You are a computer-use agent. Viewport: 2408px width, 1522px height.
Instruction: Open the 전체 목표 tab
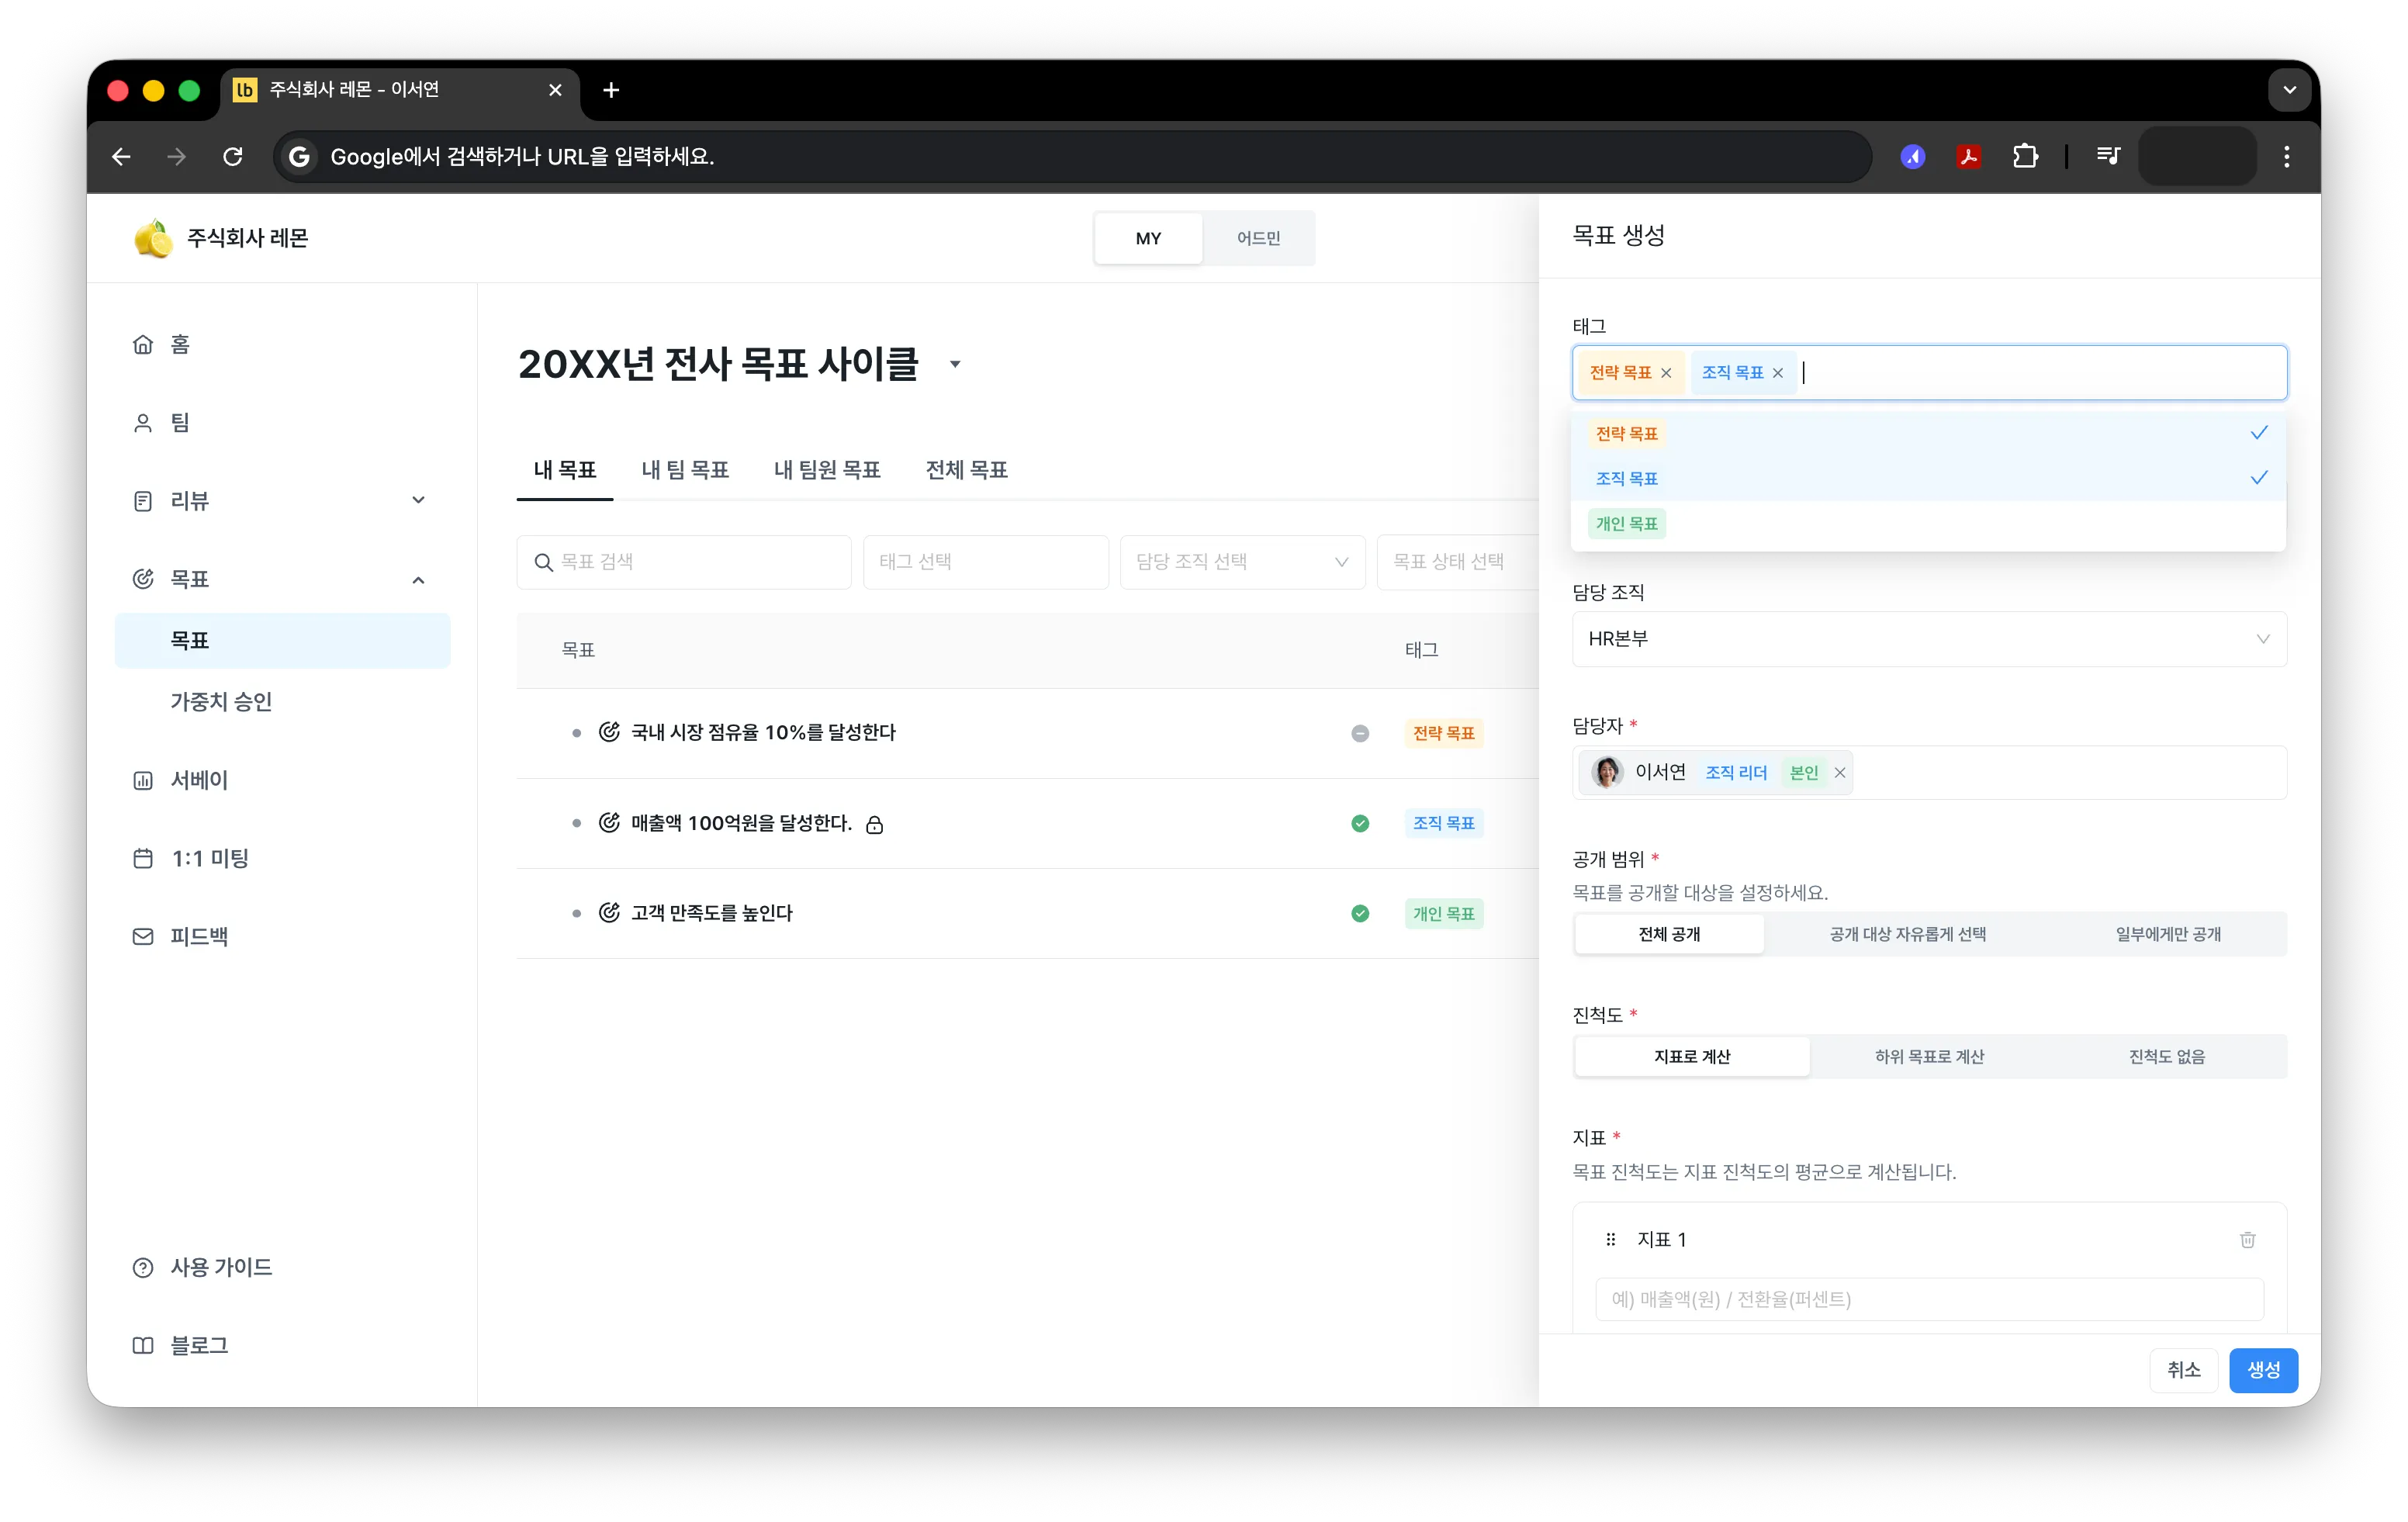[966, 470]
